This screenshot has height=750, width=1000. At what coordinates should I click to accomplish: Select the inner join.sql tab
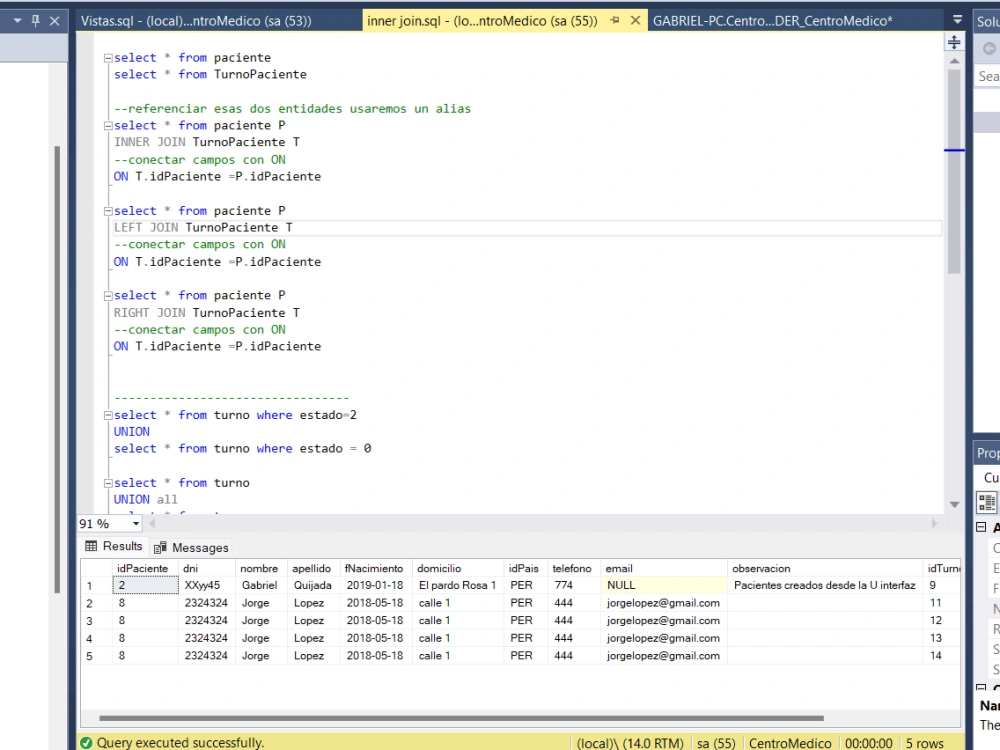tap(482, 21)
